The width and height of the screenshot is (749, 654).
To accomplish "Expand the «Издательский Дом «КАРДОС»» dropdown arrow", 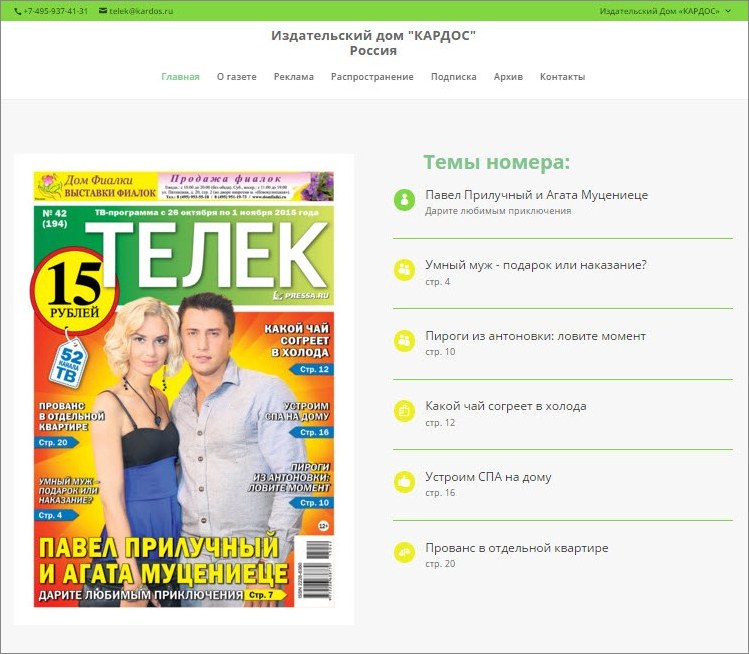I will 728,11.
